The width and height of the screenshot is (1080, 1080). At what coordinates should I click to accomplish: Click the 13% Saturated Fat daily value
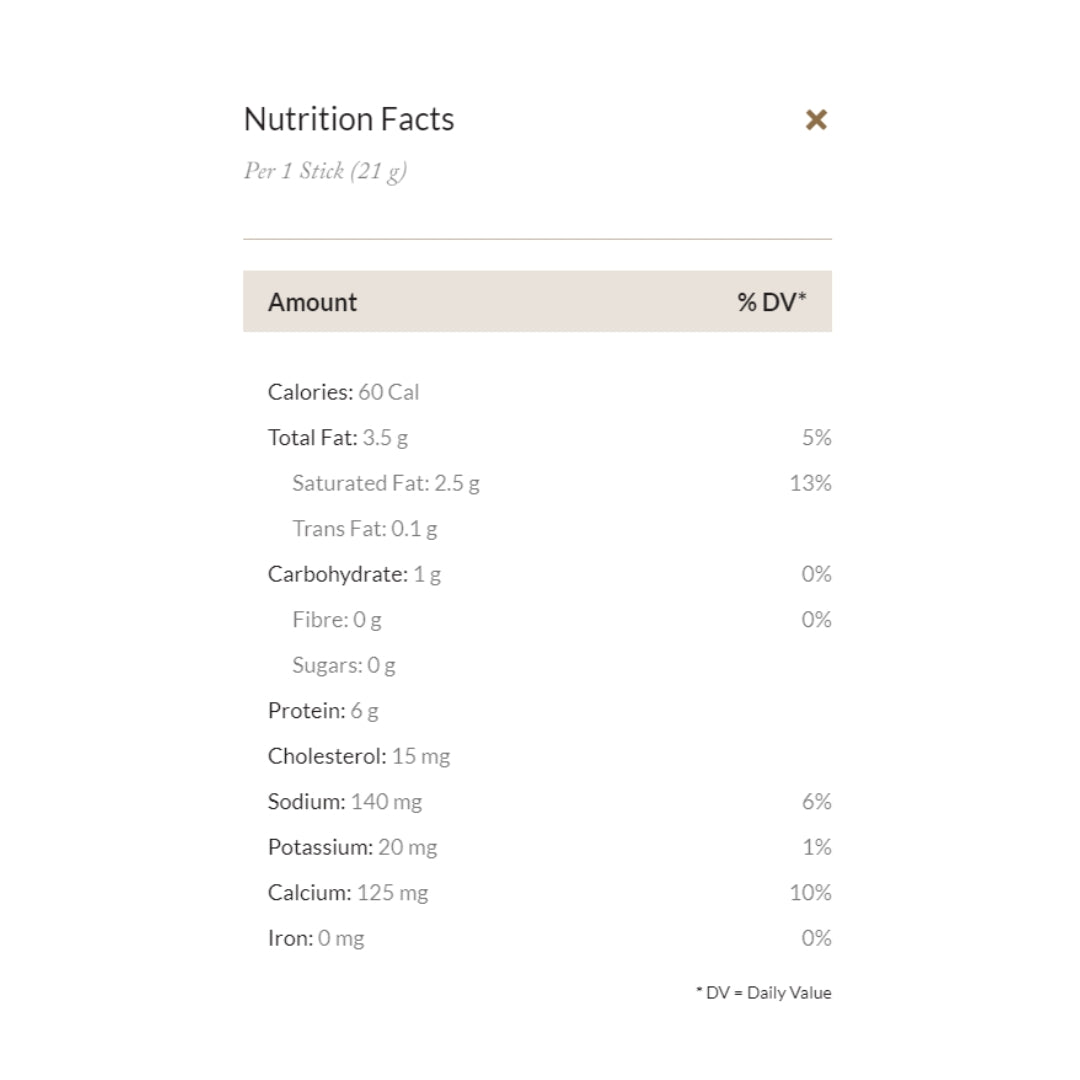(x=810, y=483)
